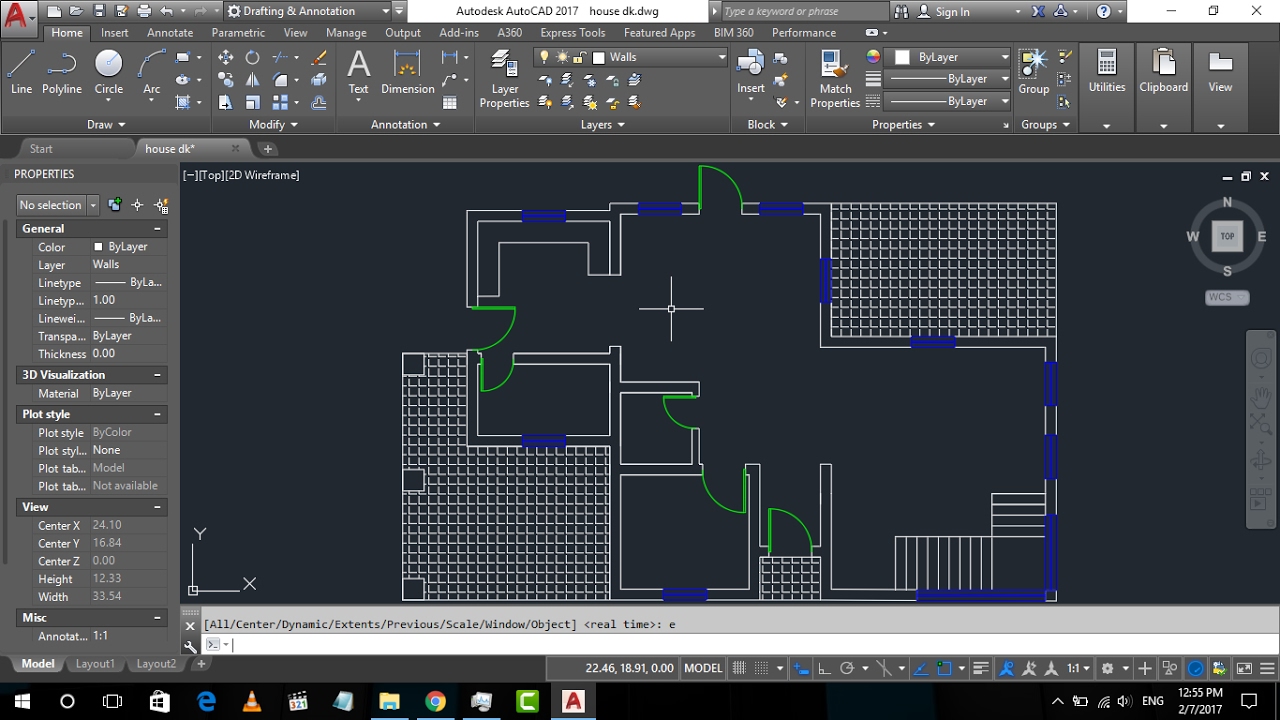The image size is (1280, 720).
Task: Select the Circle tool
Action: (x=108, y=70)
